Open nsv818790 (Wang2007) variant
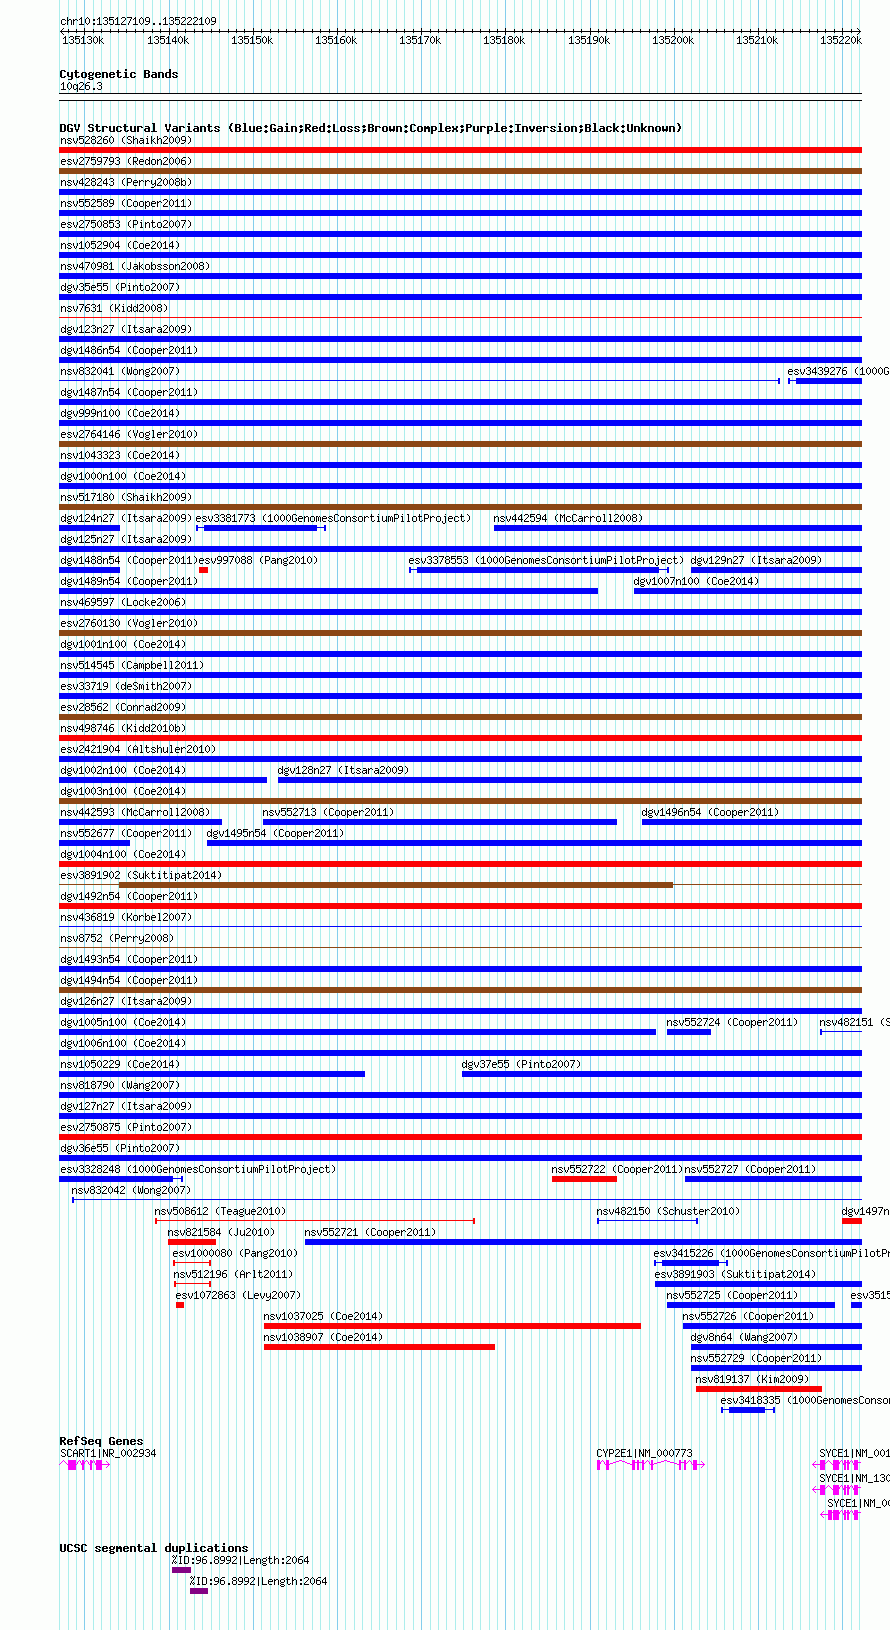 tap(120, 1085)
